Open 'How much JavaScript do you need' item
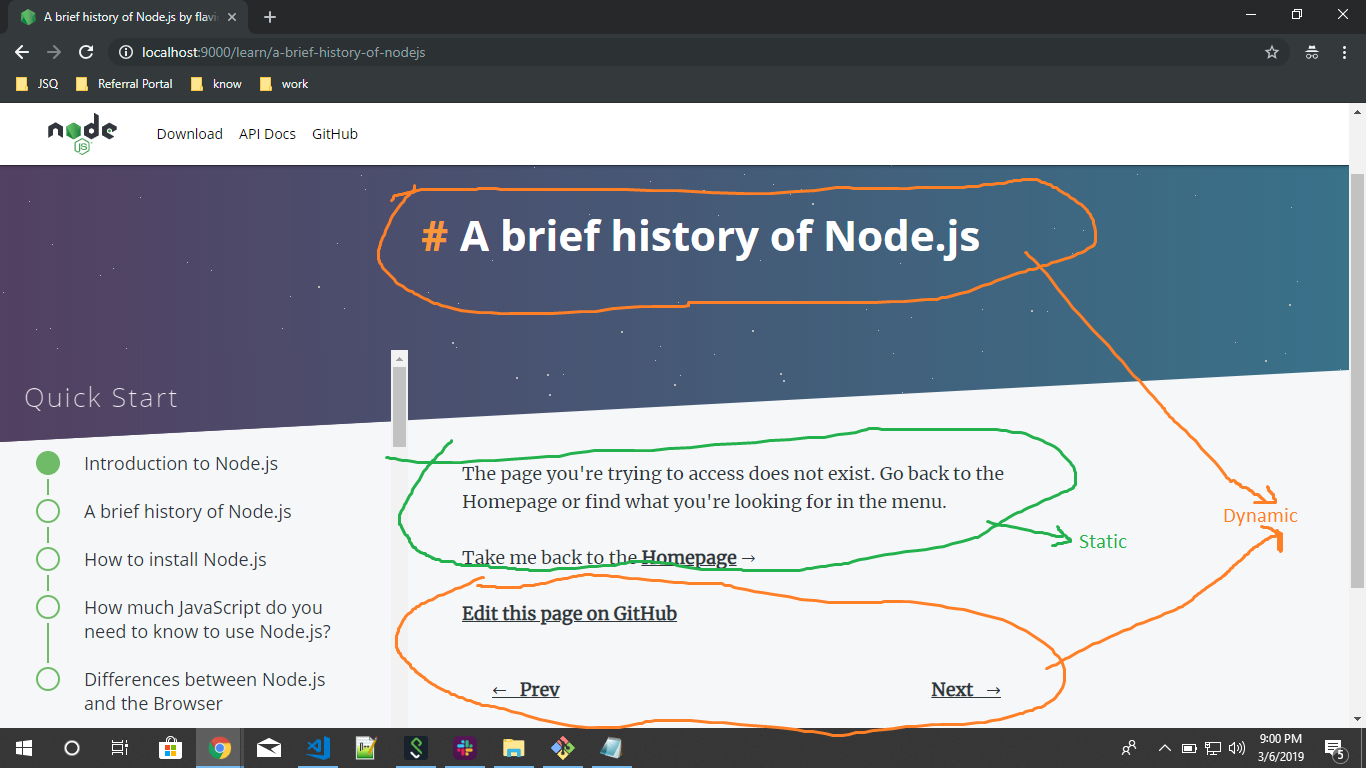1366x768 pixels. (207, 619)
